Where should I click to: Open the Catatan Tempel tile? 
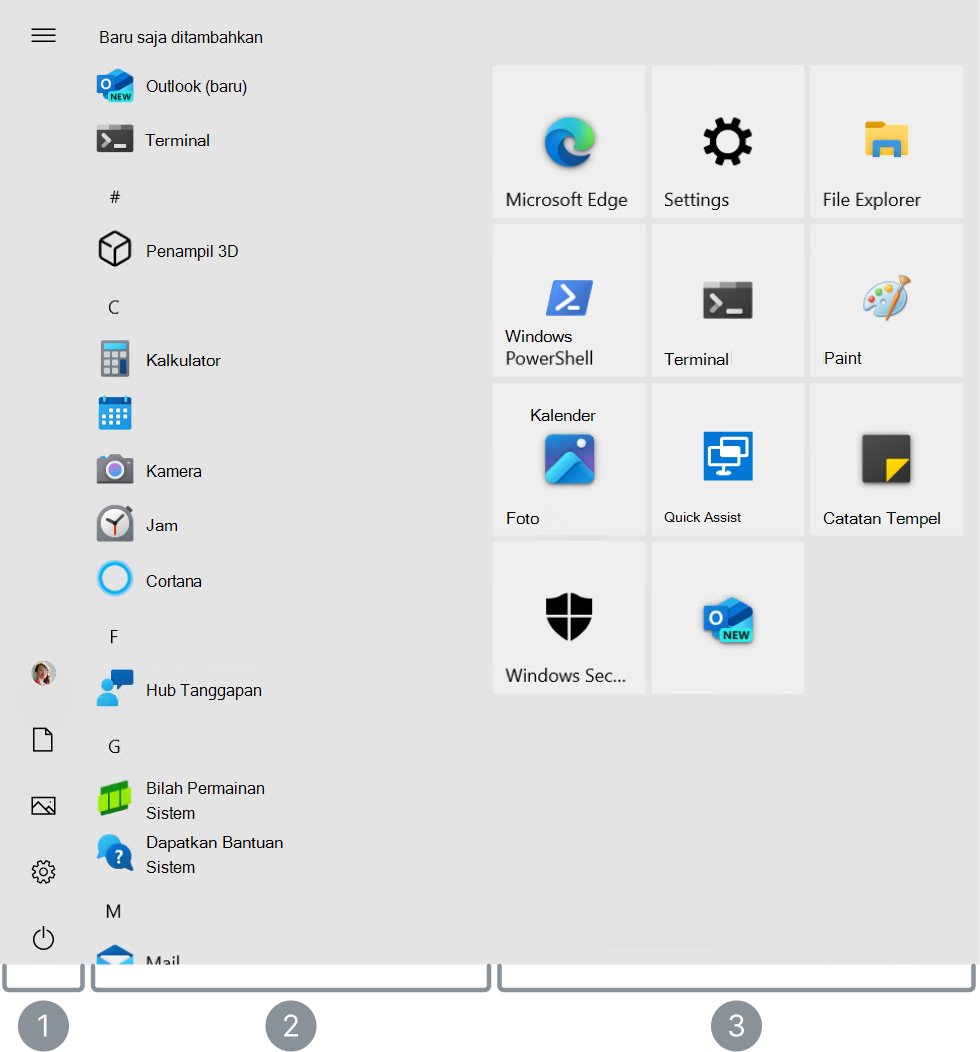tap(886, 460)
